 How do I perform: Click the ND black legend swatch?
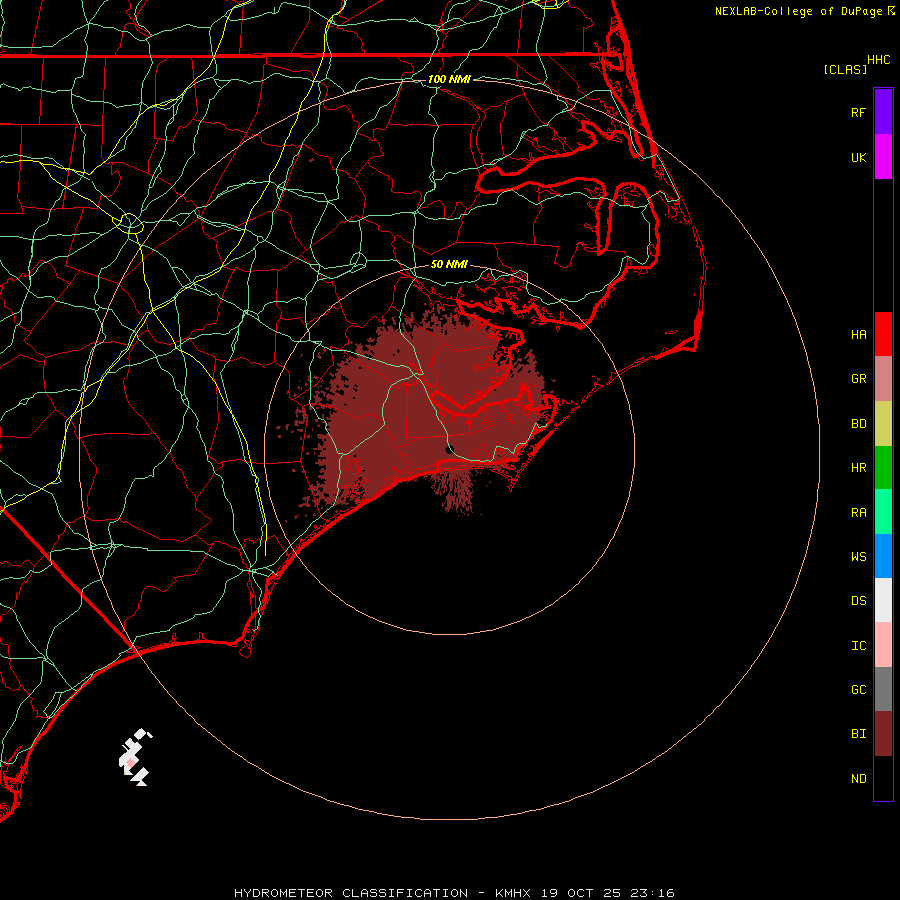coord(883,778)
